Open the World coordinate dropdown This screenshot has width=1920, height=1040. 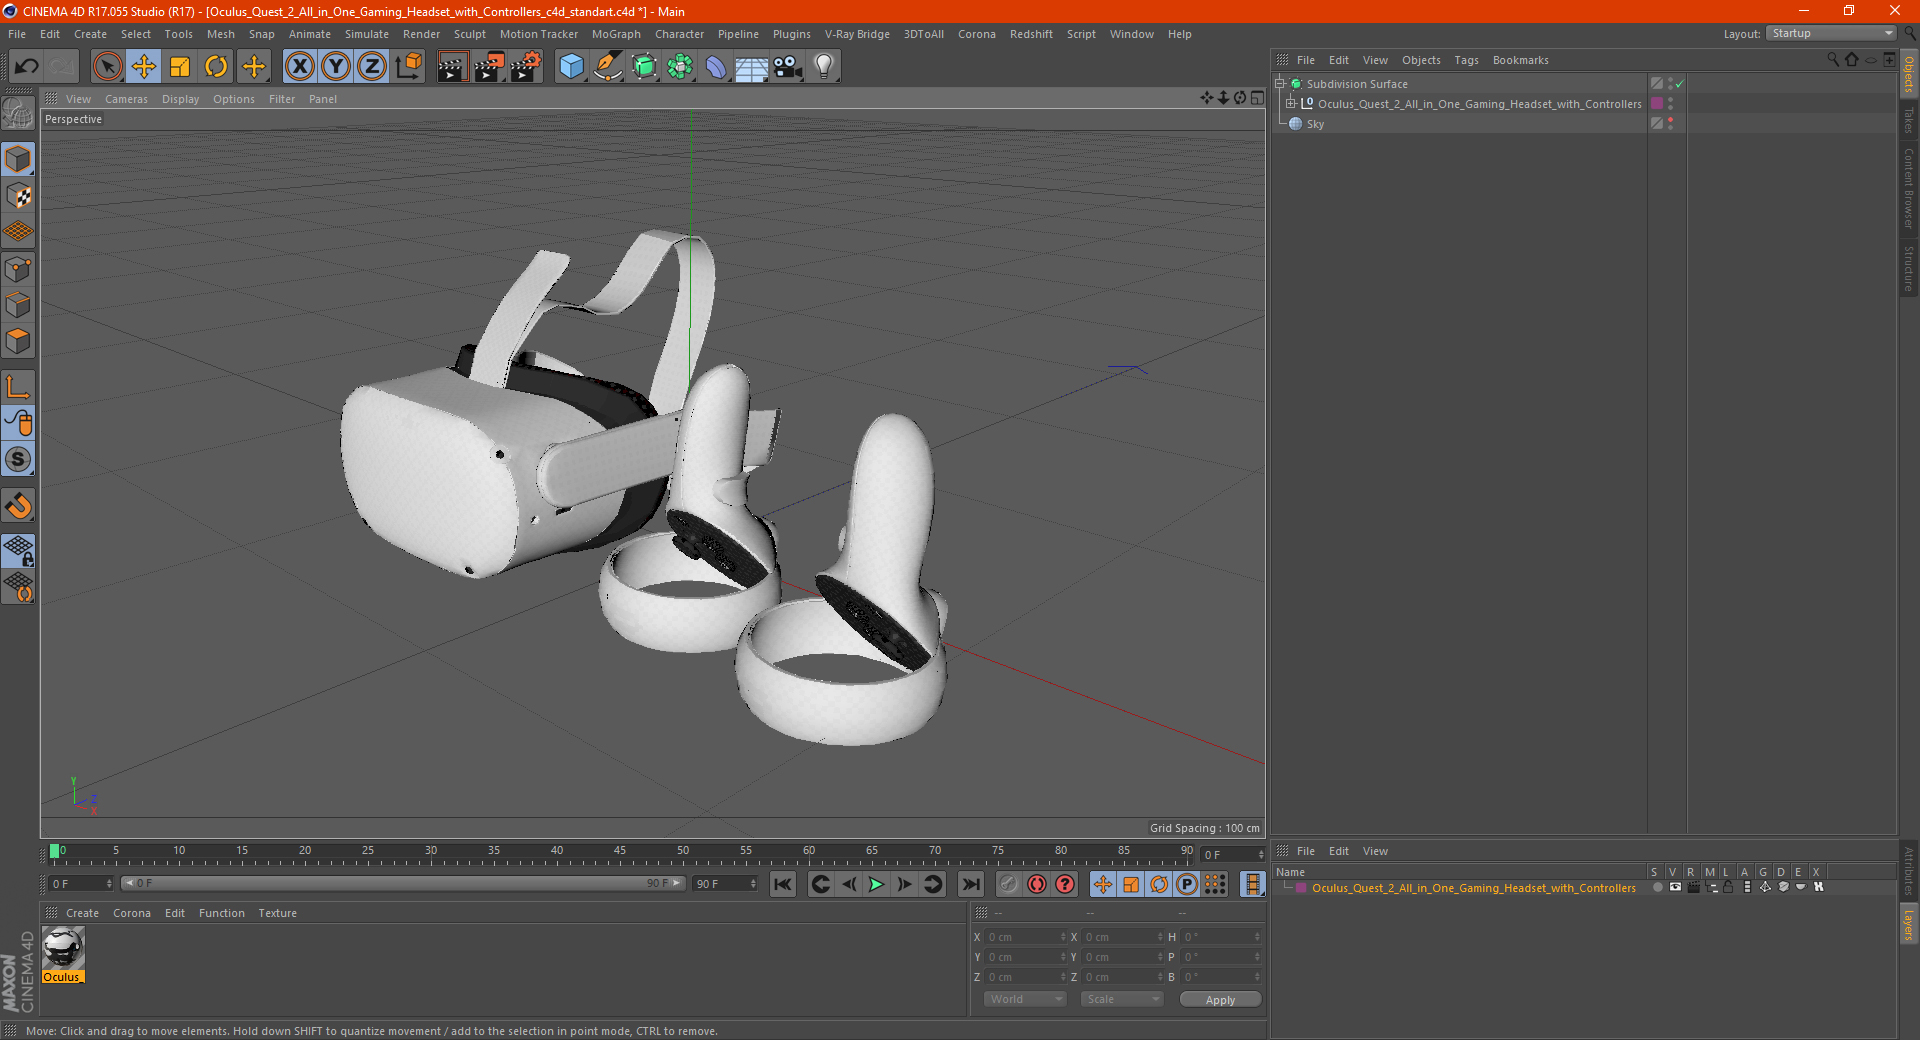(x=1025, y=999)
